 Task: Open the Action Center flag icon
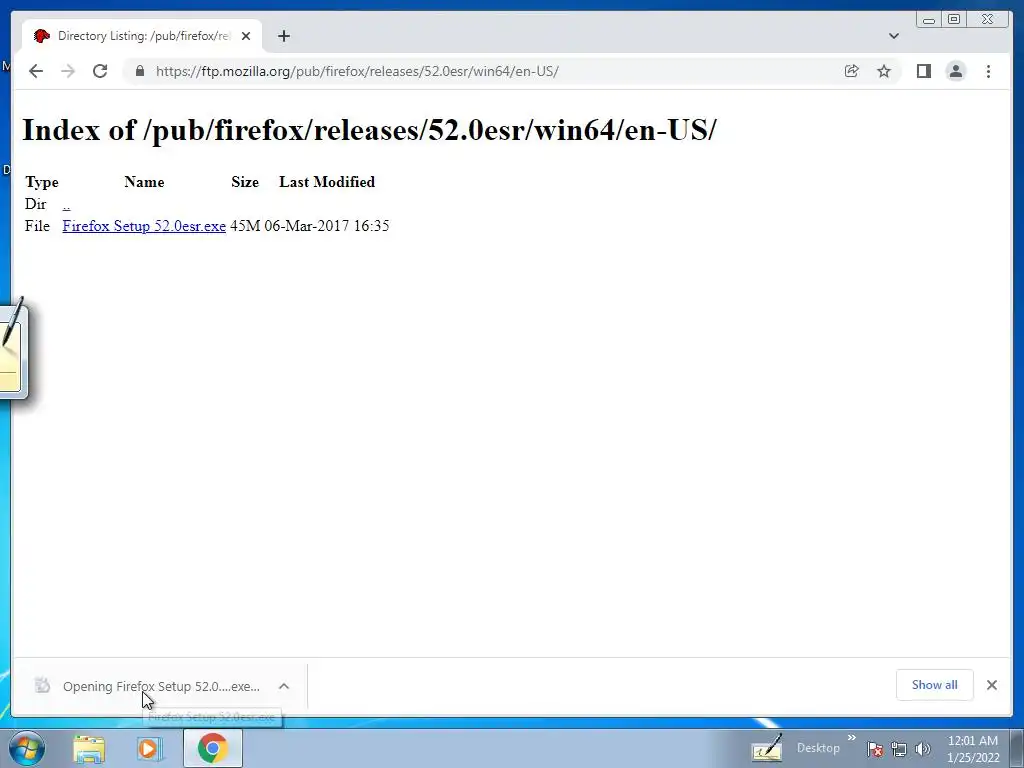tap(875, 749)
